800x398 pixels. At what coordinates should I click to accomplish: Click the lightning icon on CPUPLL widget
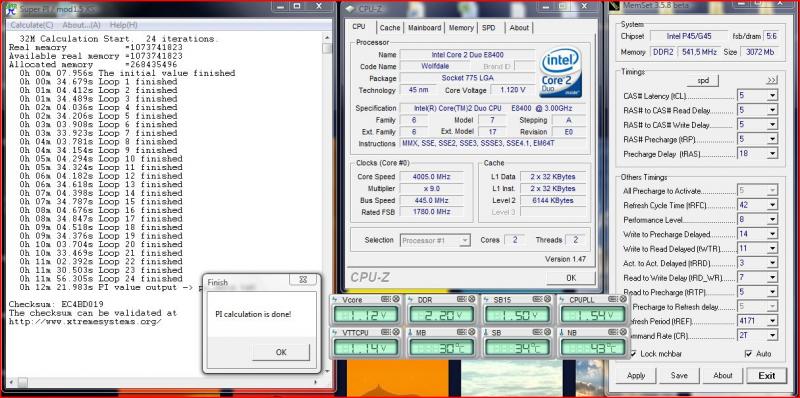tap(563, 300)
